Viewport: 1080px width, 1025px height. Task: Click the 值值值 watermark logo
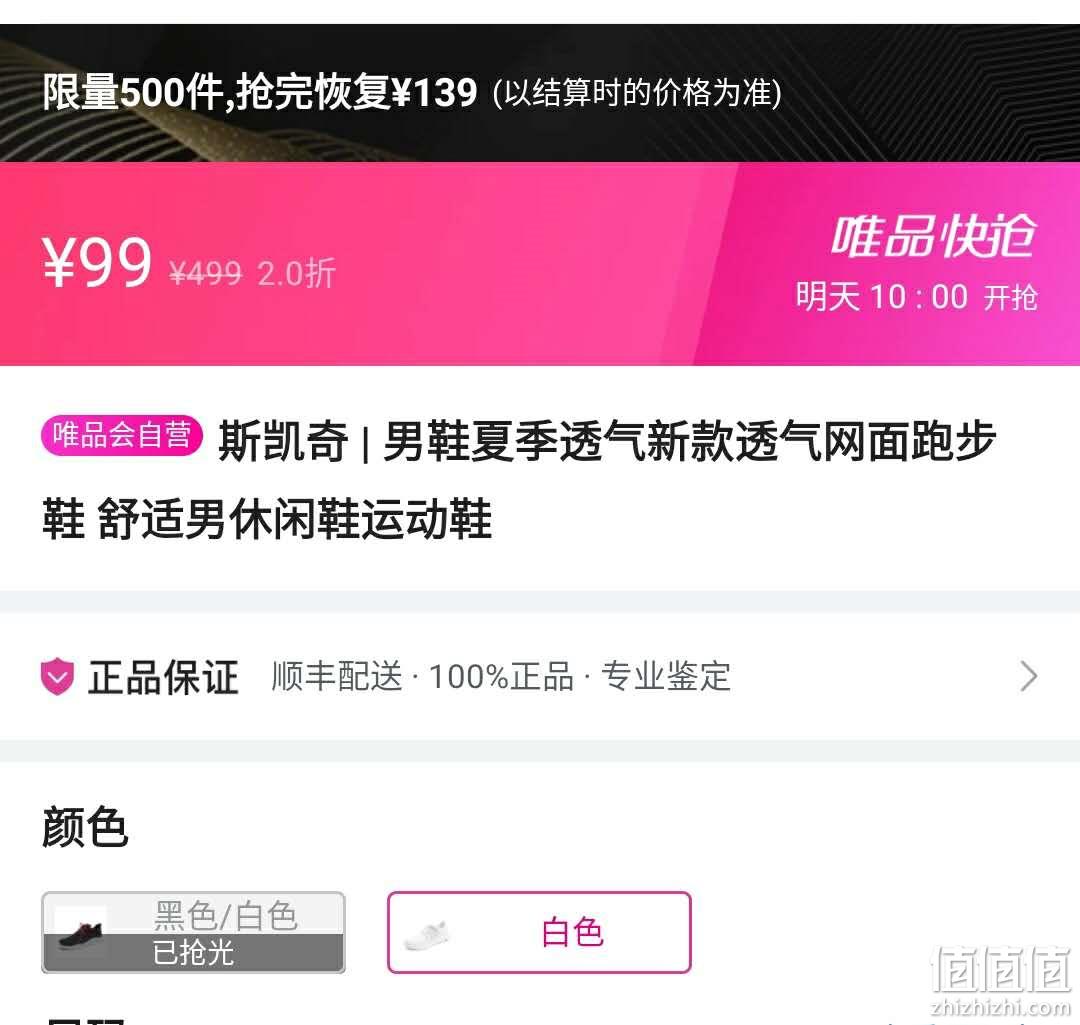pos(1001,980)
